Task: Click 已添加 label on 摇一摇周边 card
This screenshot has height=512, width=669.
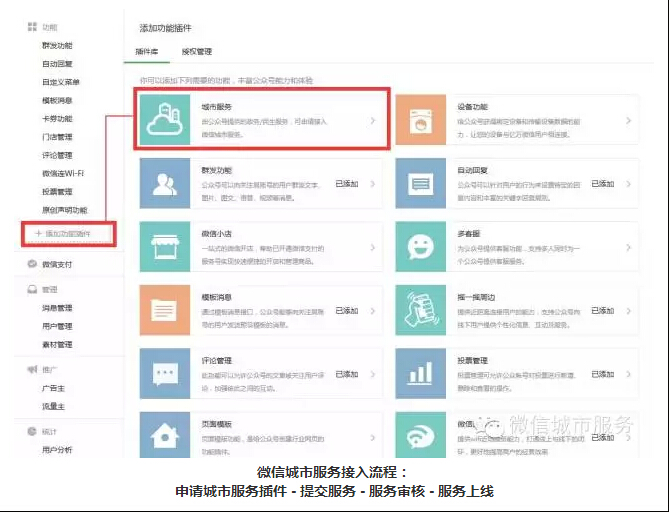Action: point(603,311)
